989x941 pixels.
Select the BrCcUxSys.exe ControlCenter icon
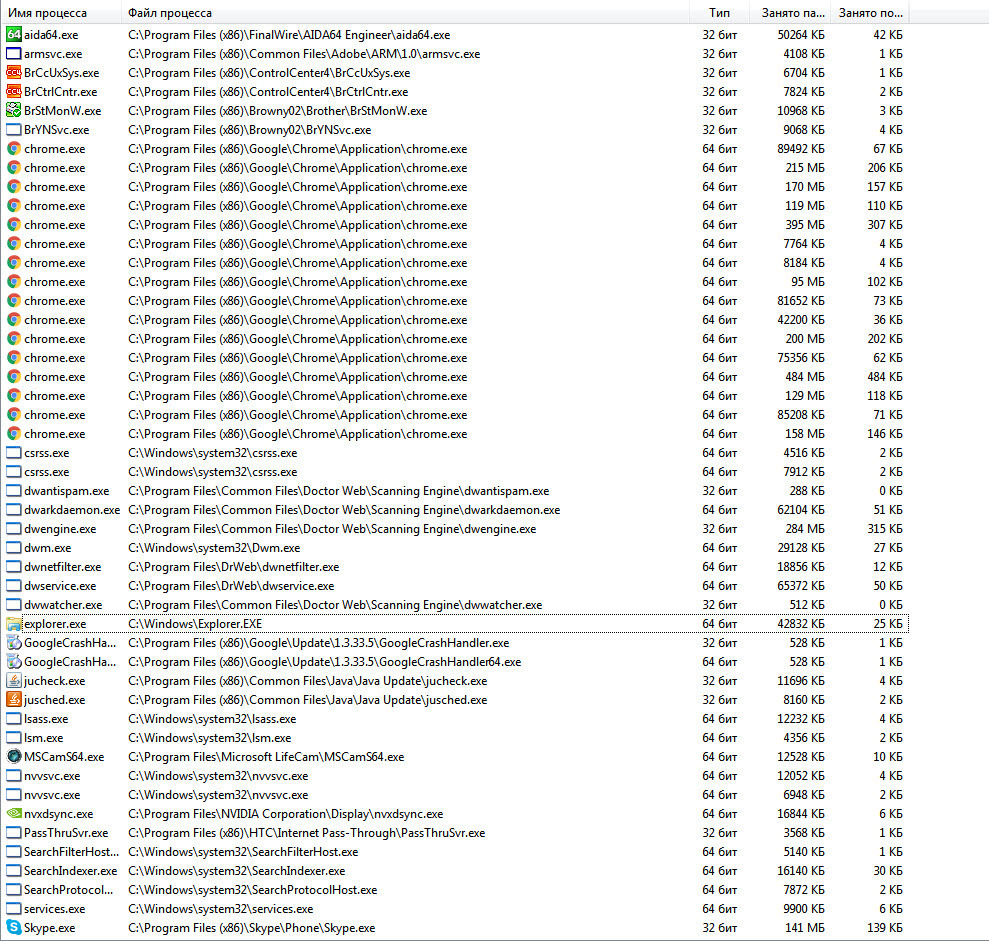pos(13,73)
